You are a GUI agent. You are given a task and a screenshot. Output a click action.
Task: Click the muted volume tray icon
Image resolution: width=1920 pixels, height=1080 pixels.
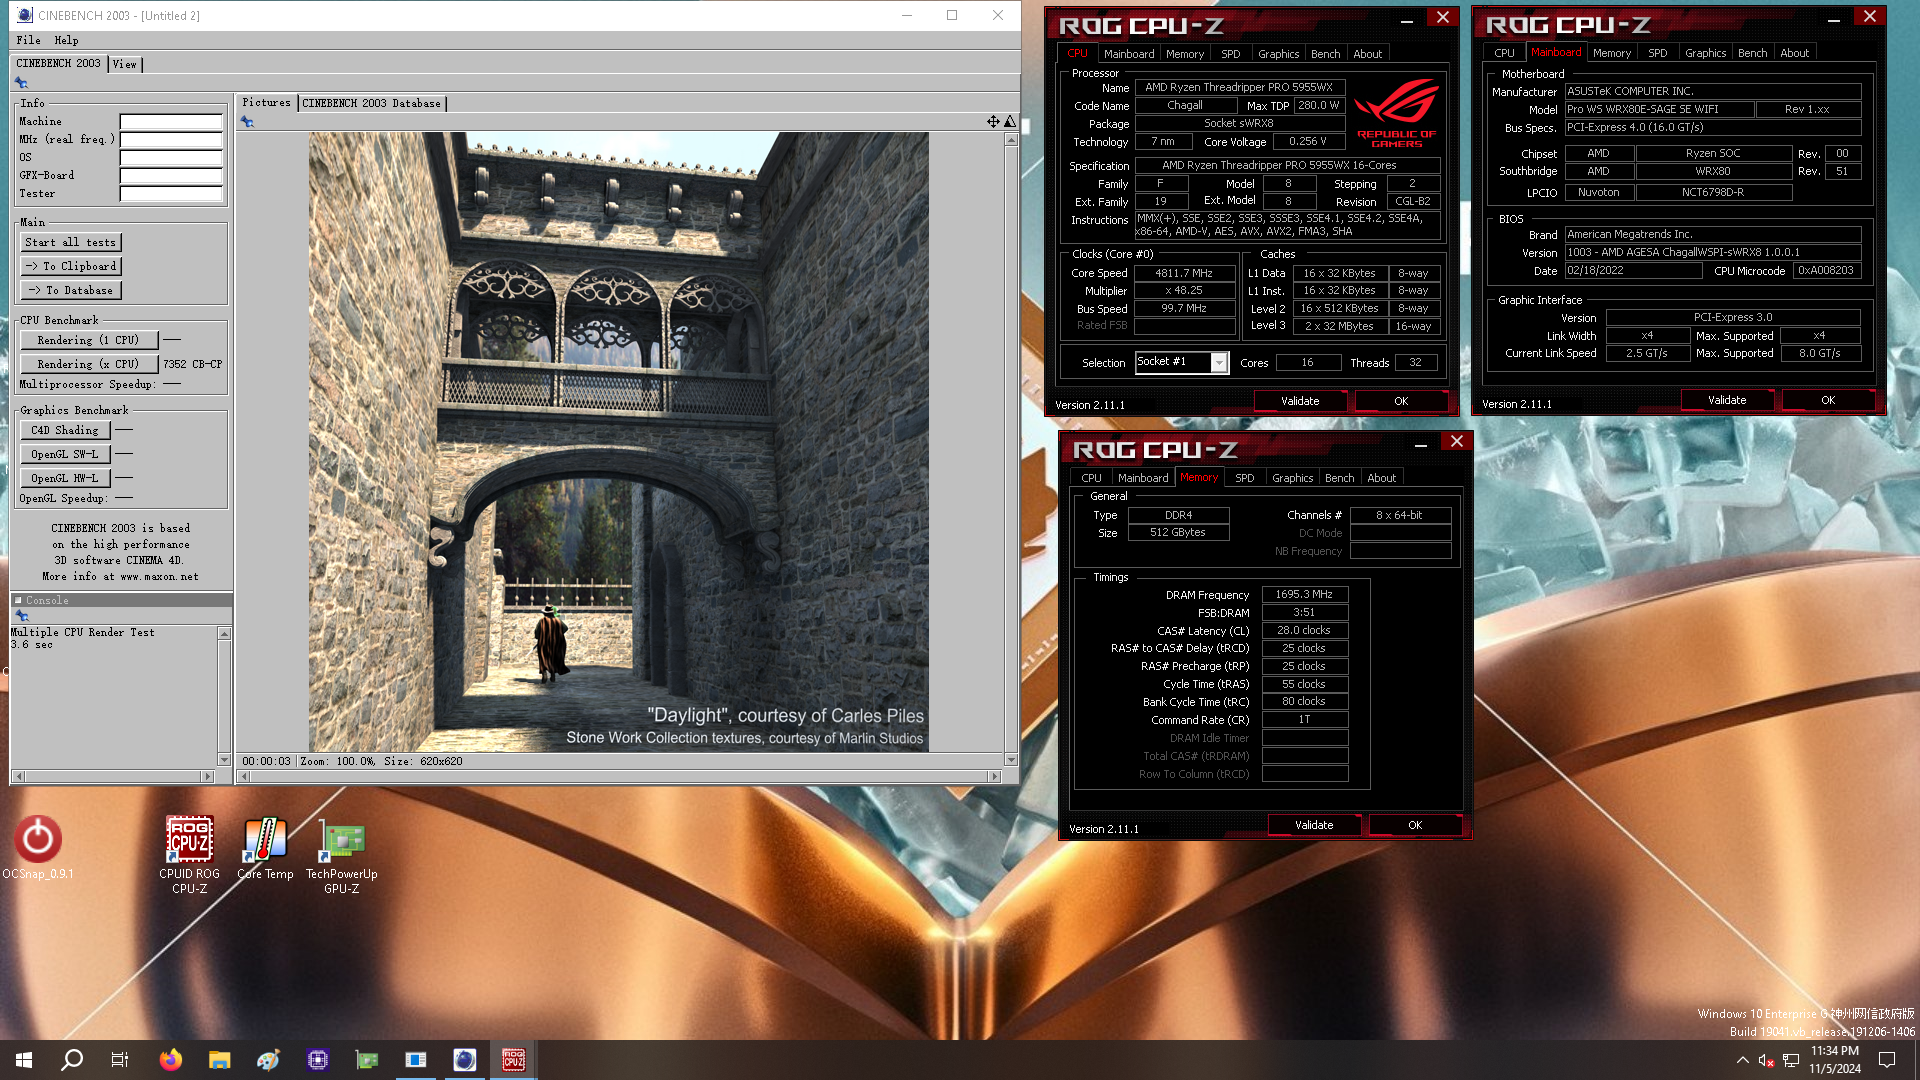[1766, 1060]
